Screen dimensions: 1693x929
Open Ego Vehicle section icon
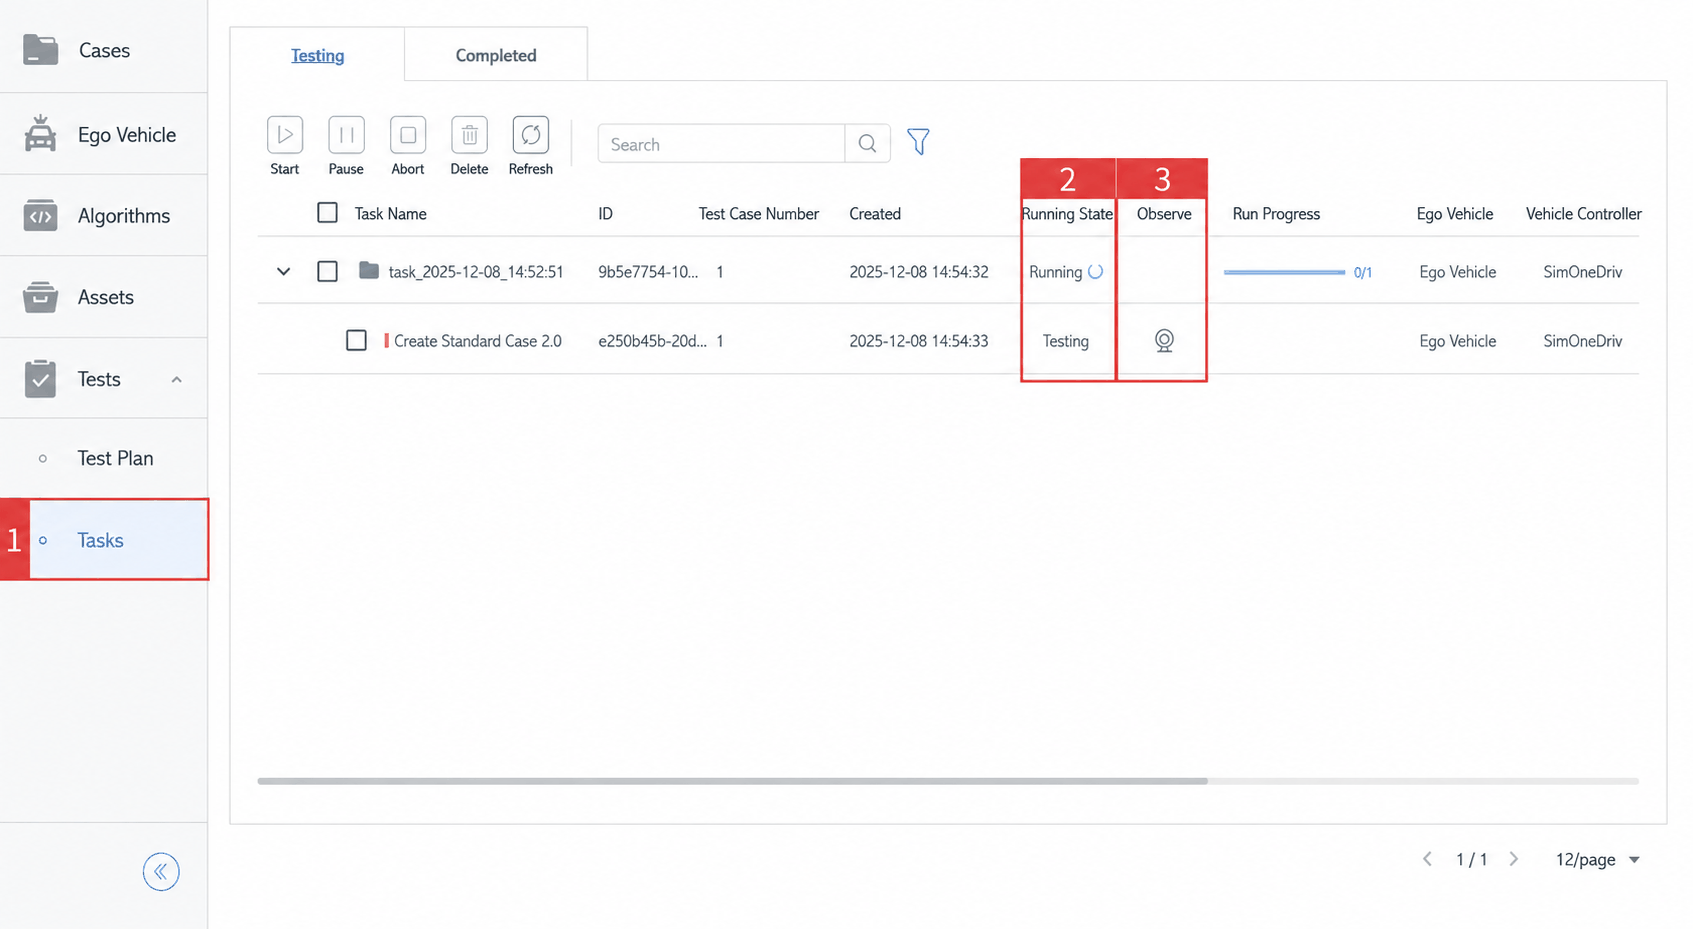[41, 134]
